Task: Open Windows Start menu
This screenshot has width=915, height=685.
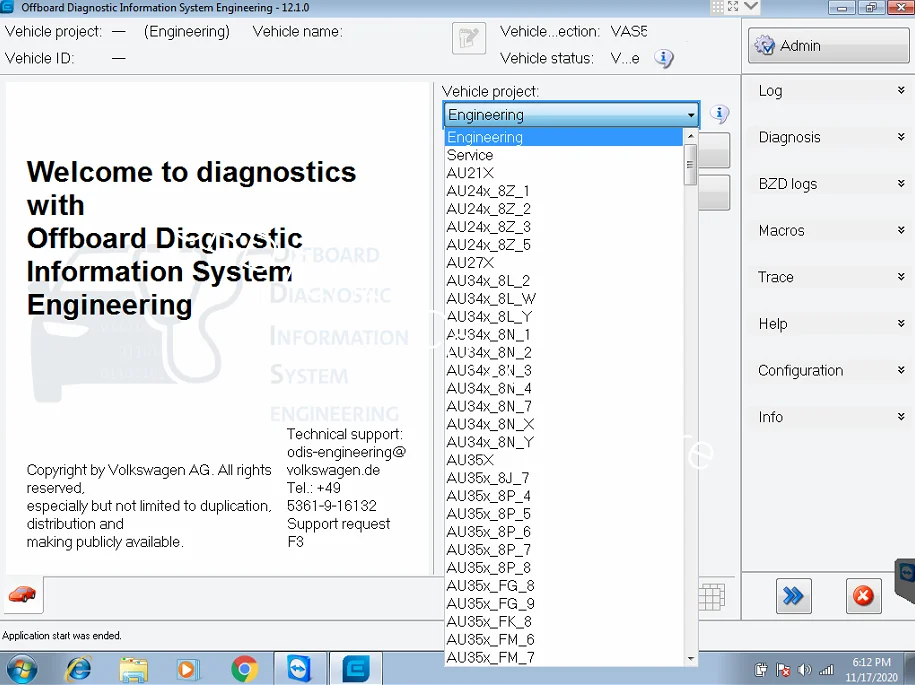Action: 22,669
